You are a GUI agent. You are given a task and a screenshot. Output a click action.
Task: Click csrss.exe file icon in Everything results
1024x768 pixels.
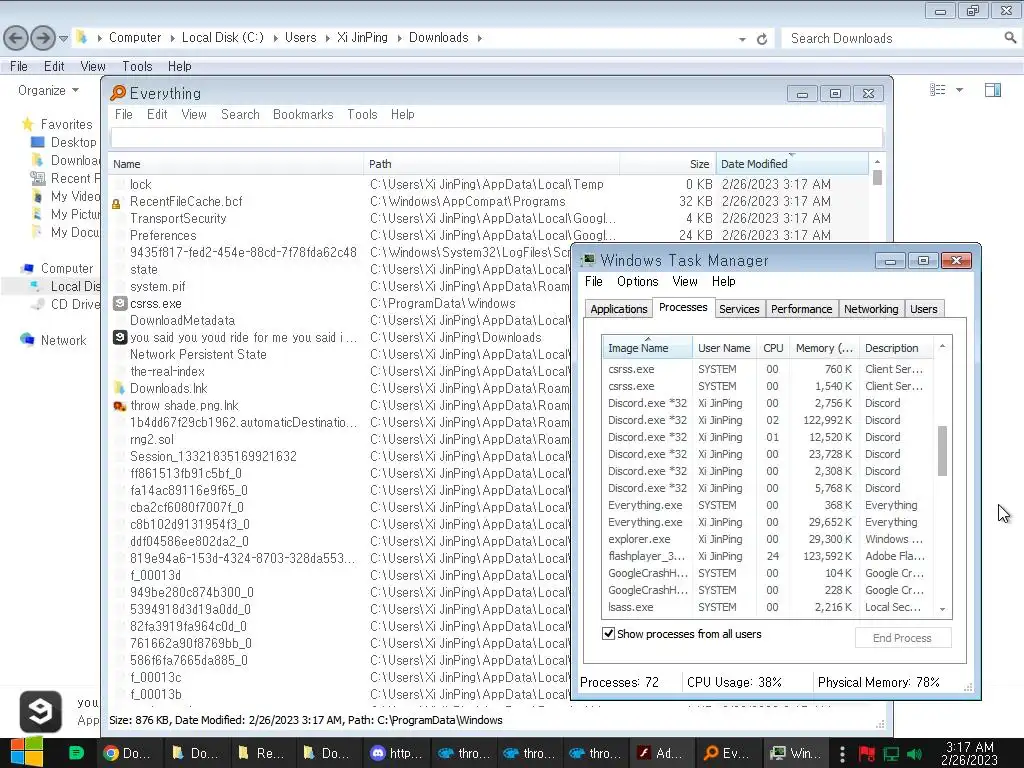click(x=120, y=304)
